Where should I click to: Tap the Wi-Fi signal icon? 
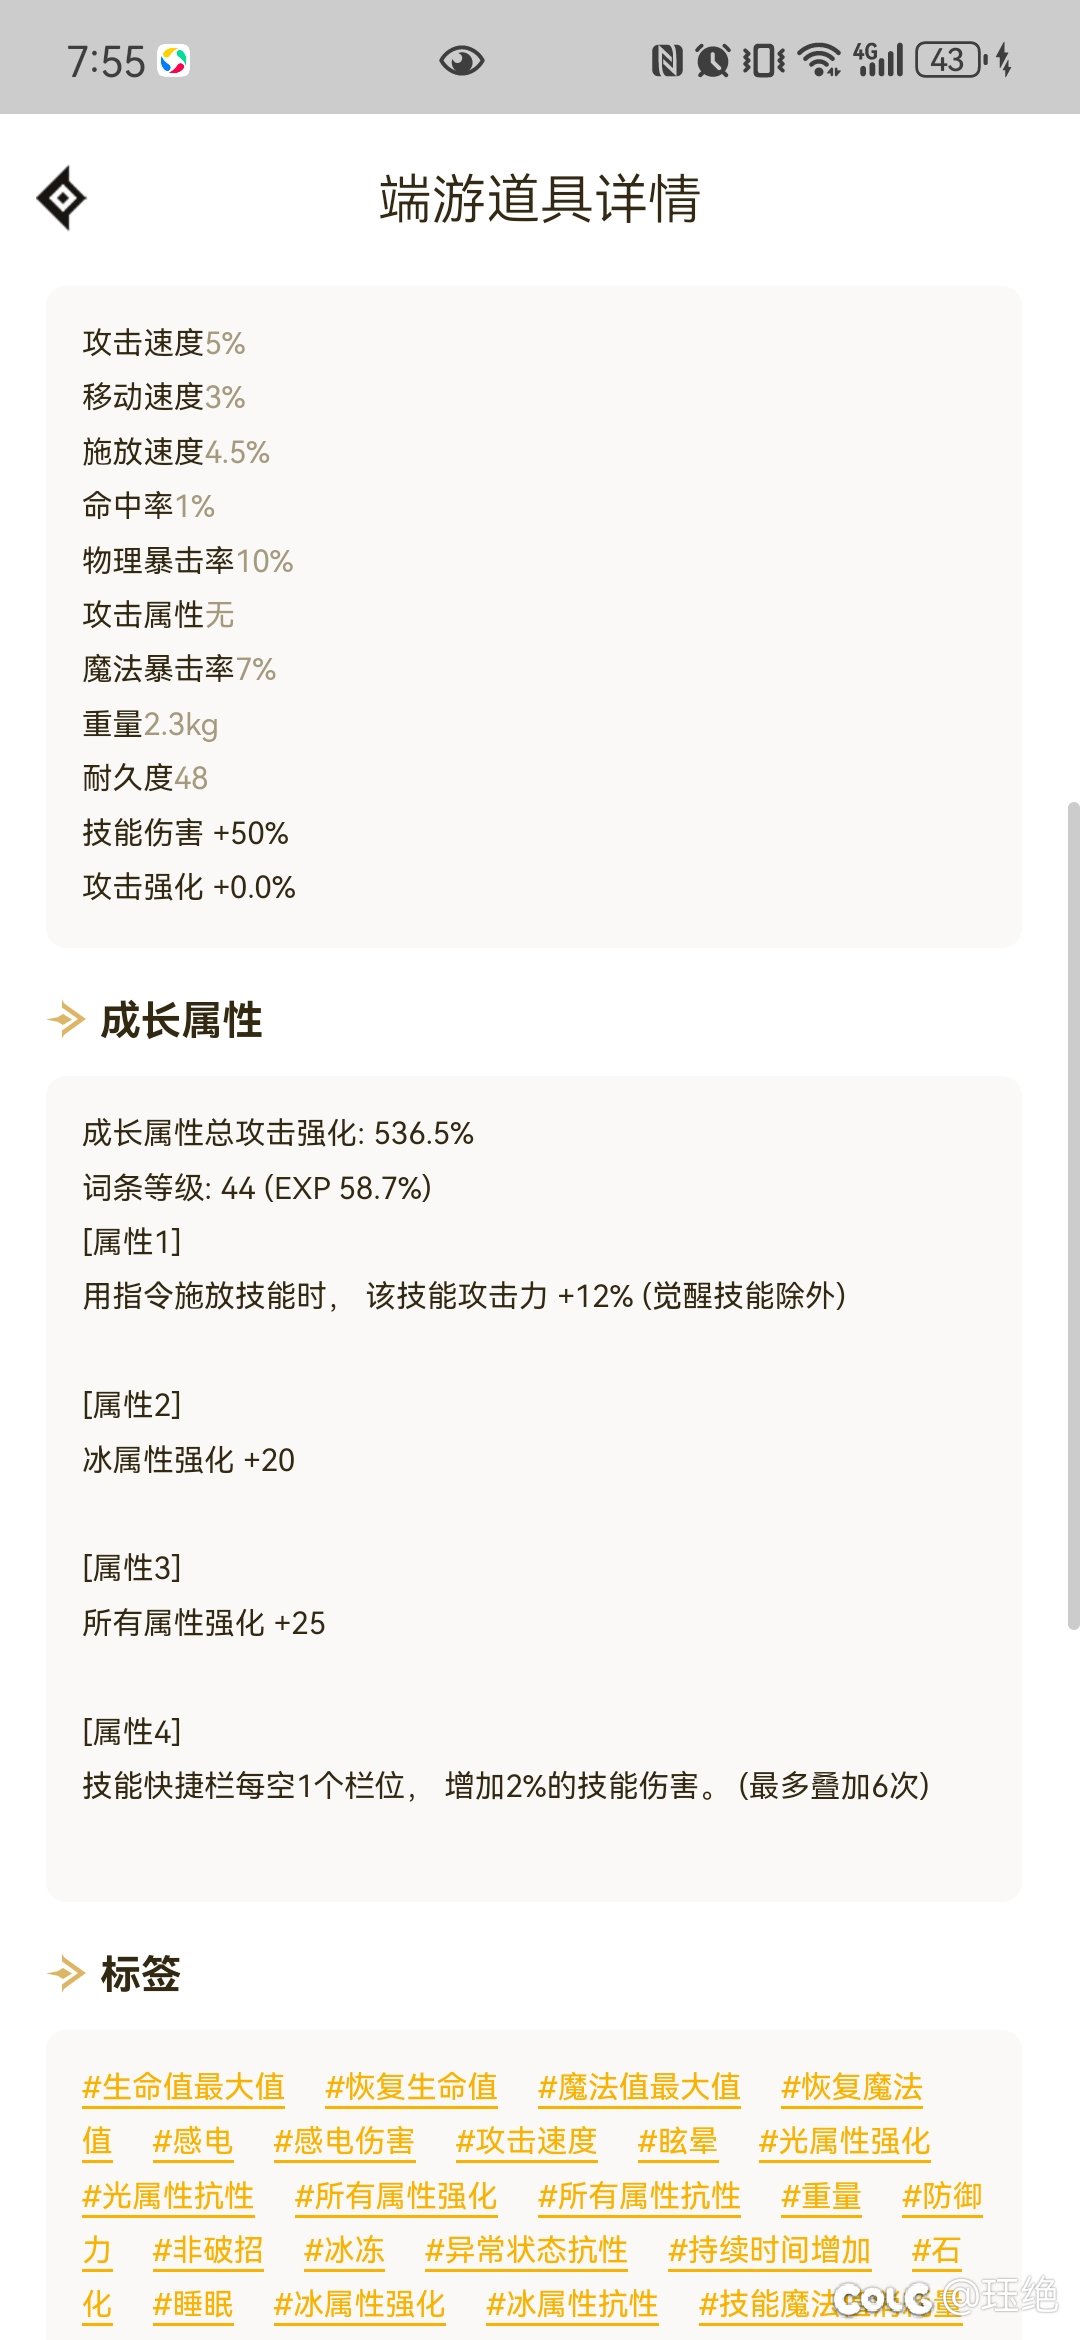(x=820, y=61)
